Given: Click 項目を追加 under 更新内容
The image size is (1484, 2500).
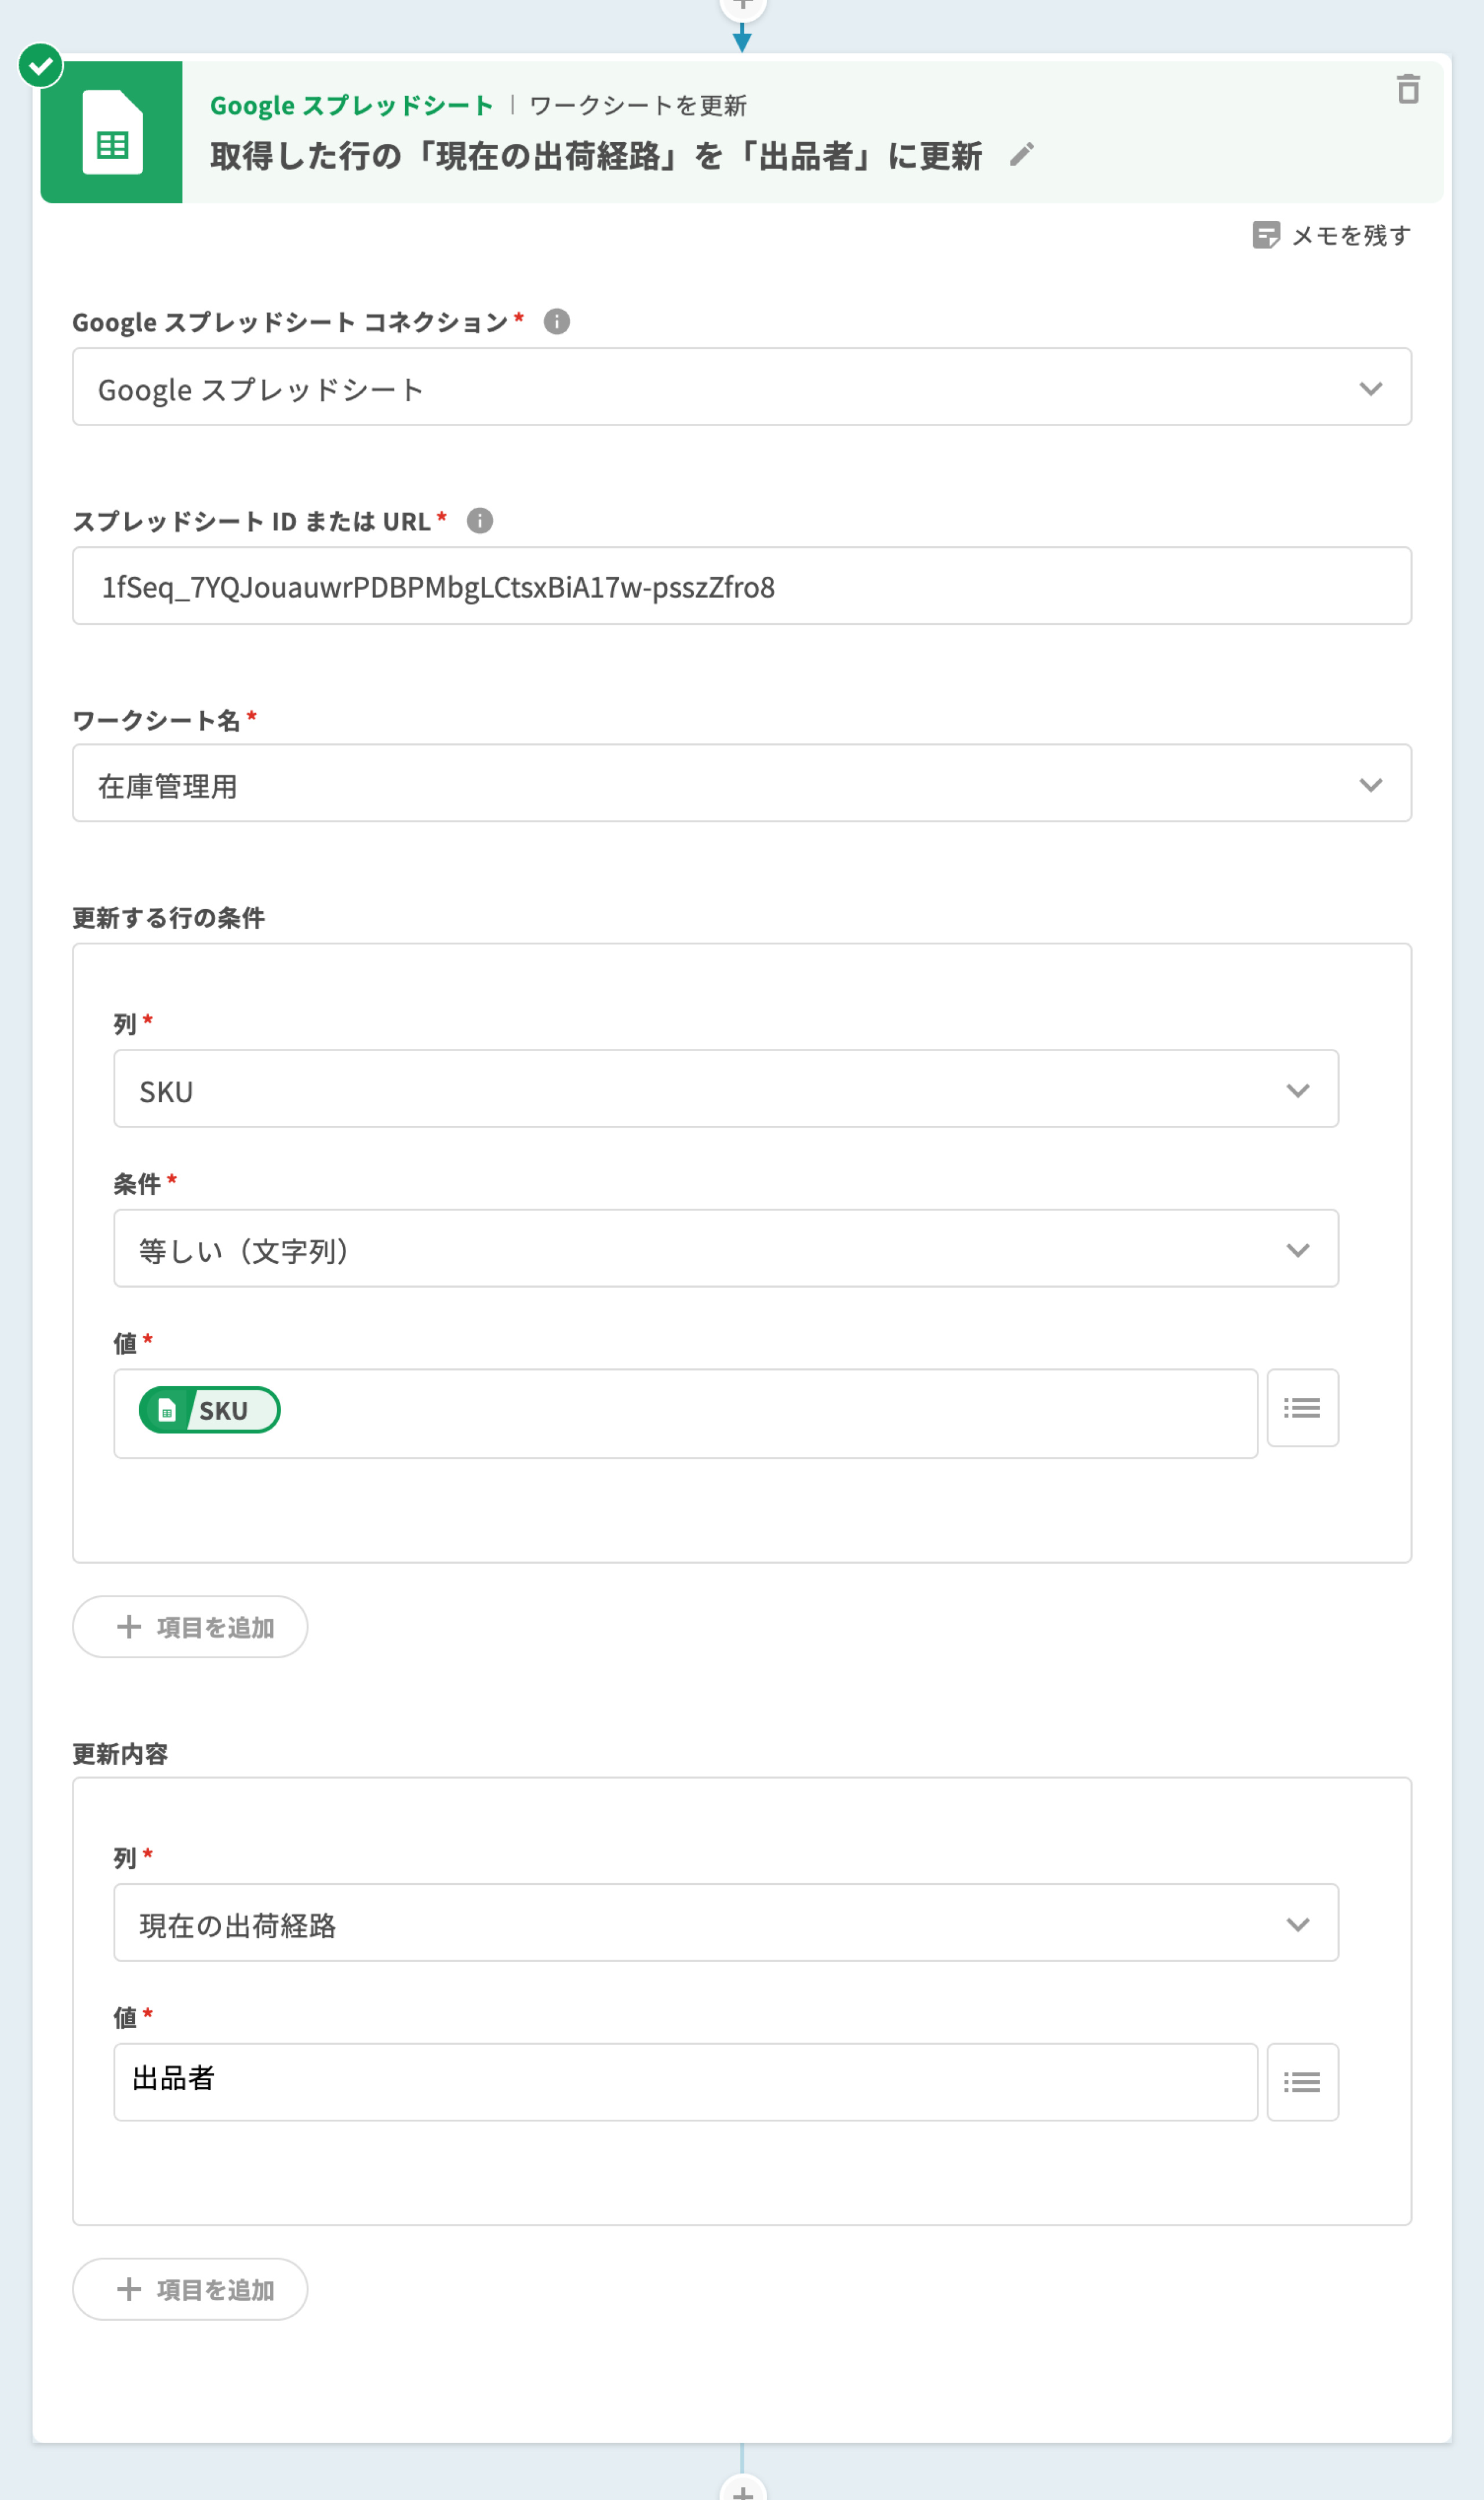Looking at the screenshot, I should tap(190, 2289).
